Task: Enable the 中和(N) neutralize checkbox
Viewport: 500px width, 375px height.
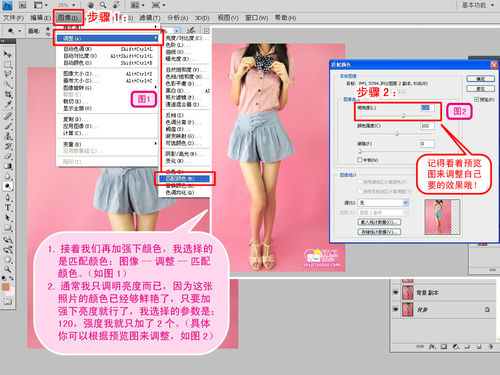Action: [x=360, y=160]
